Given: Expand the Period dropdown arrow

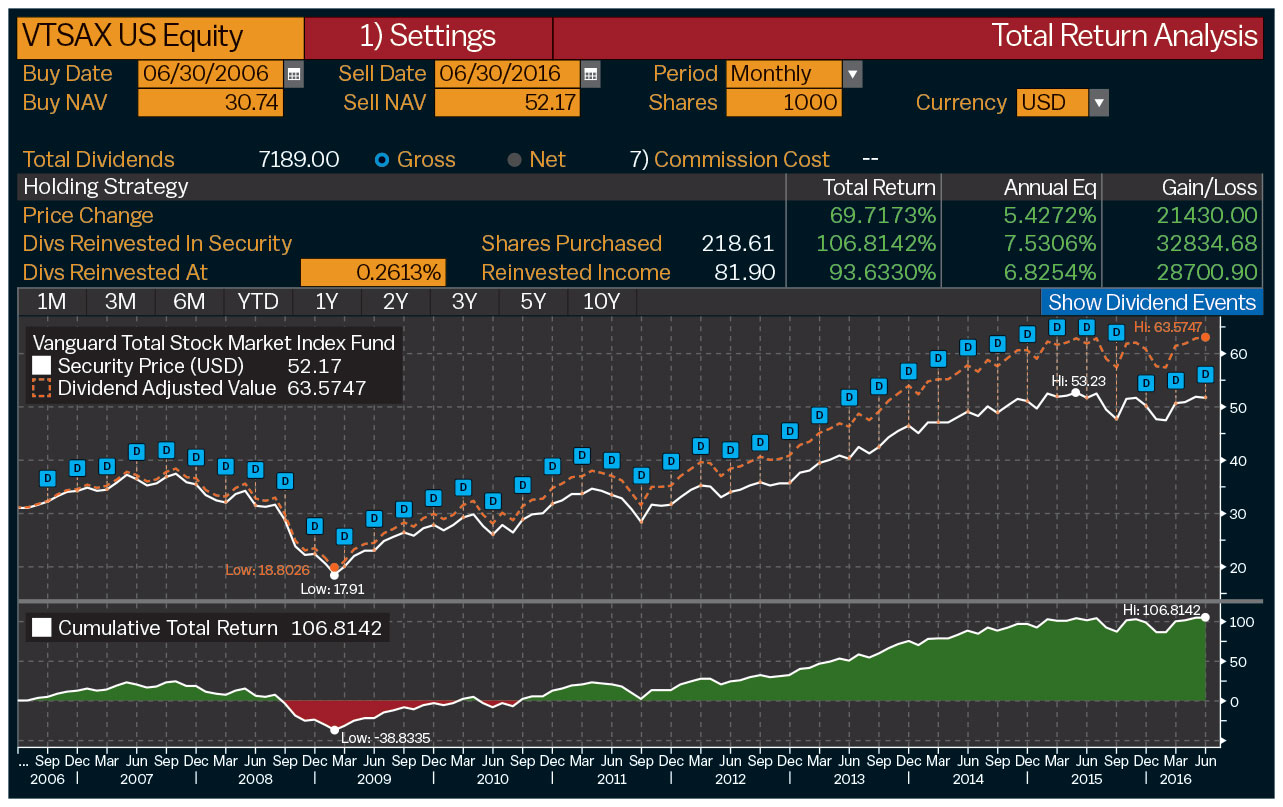Looking at the screenshot, I should click(852, 74).
